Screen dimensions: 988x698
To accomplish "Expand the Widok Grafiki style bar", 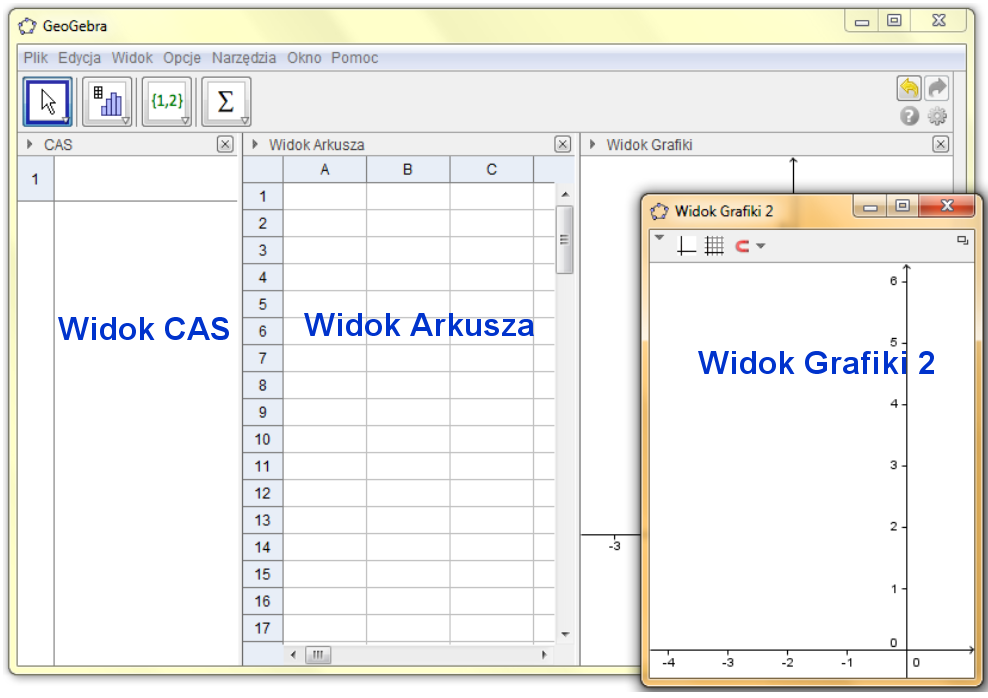I will [592, 144].
